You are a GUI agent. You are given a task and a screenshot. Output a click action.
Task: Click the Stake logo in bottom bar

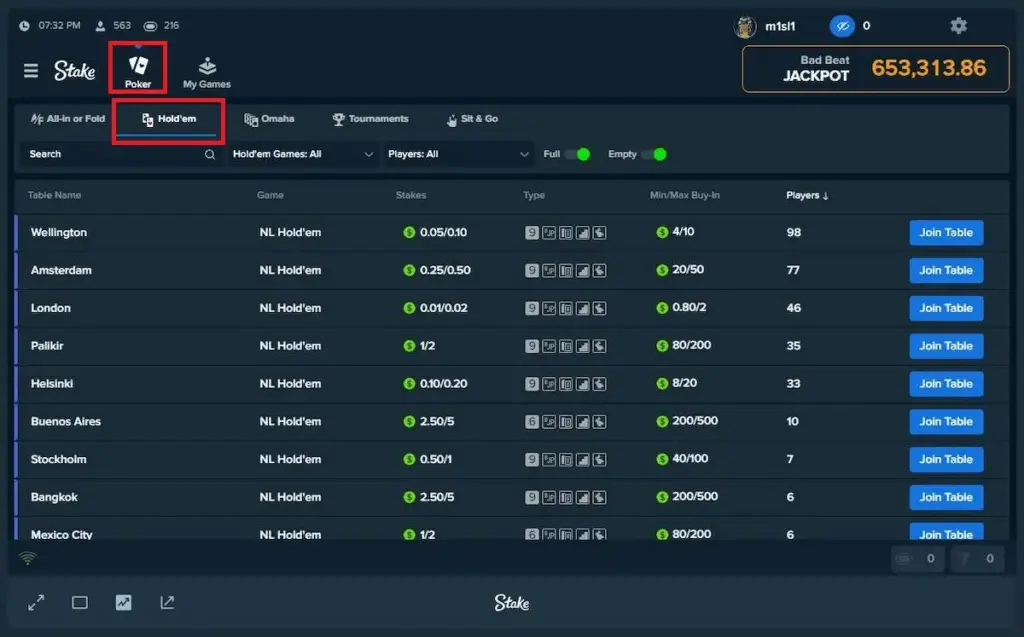tap(511, 602)
